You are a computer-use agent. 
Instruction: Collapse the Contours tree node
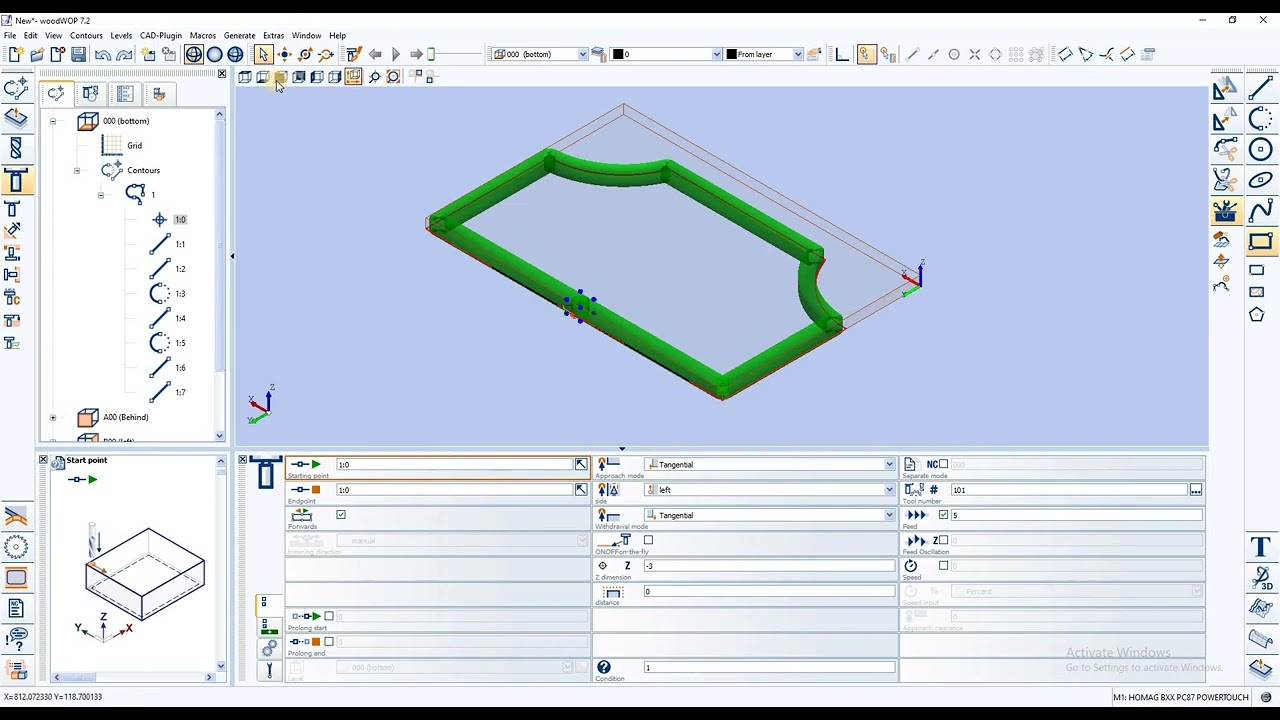77,170
